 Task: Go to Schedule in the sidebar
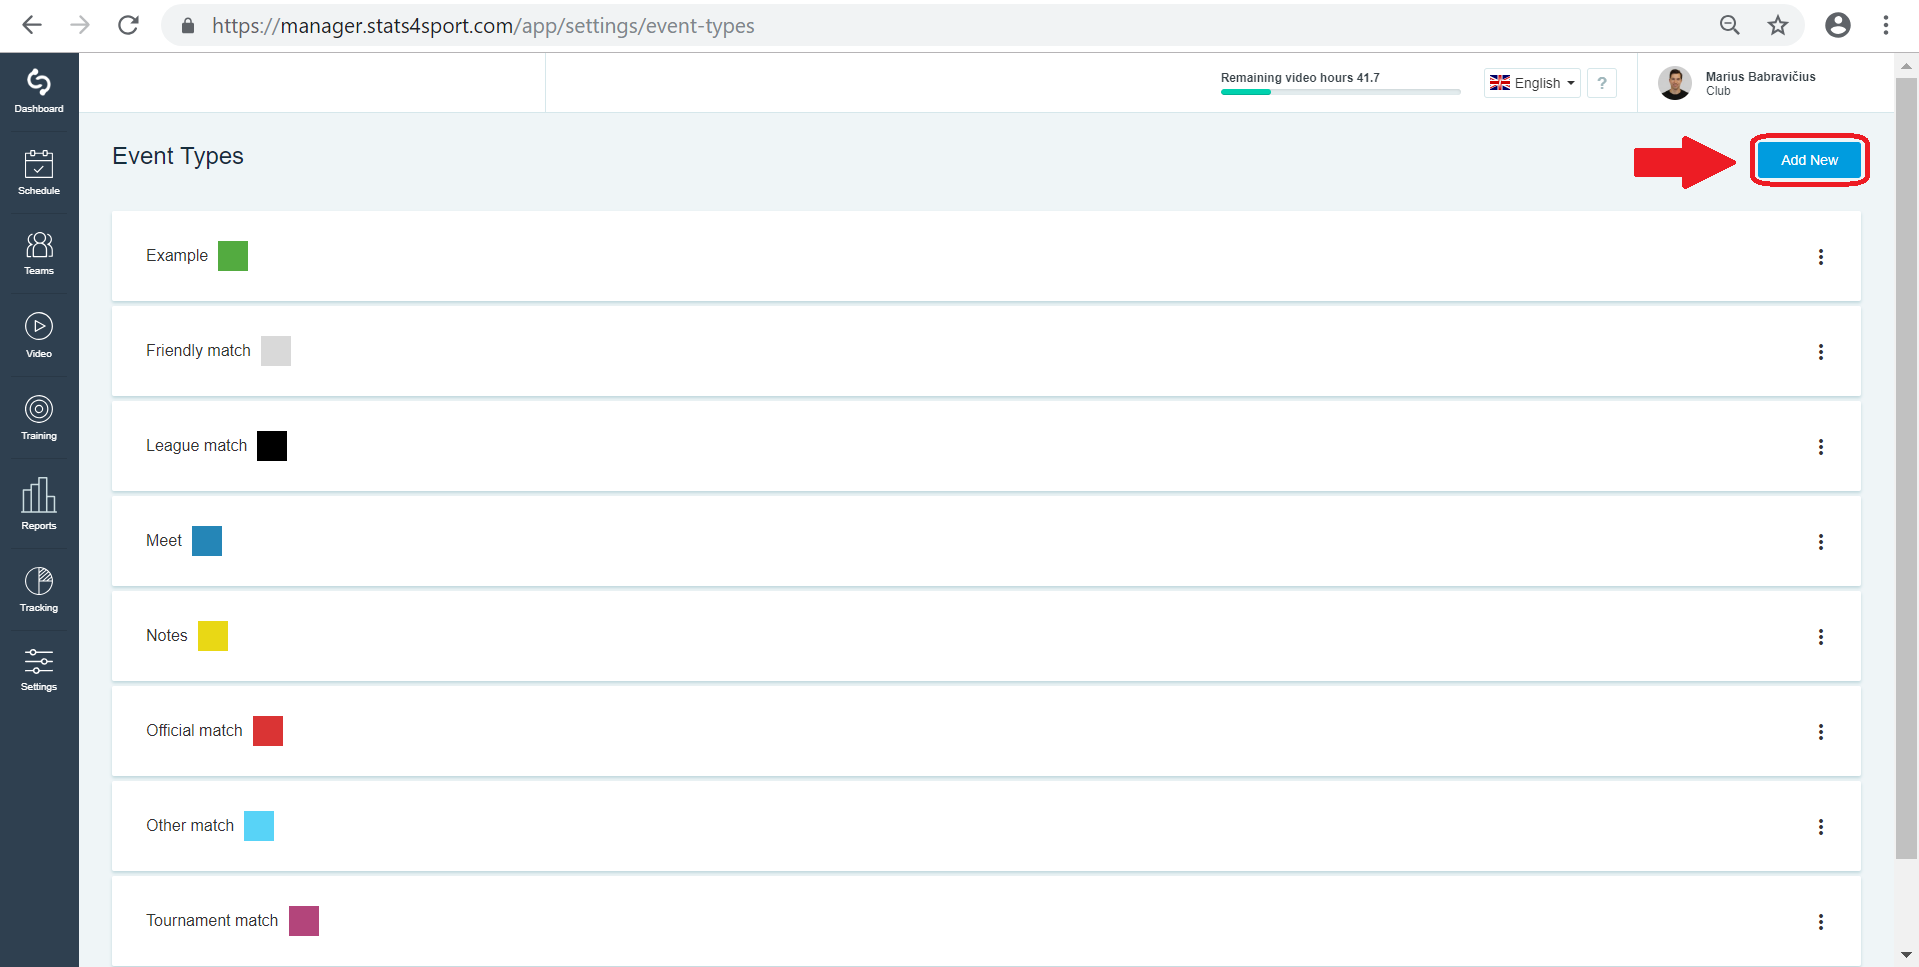(x=39, y=172)
